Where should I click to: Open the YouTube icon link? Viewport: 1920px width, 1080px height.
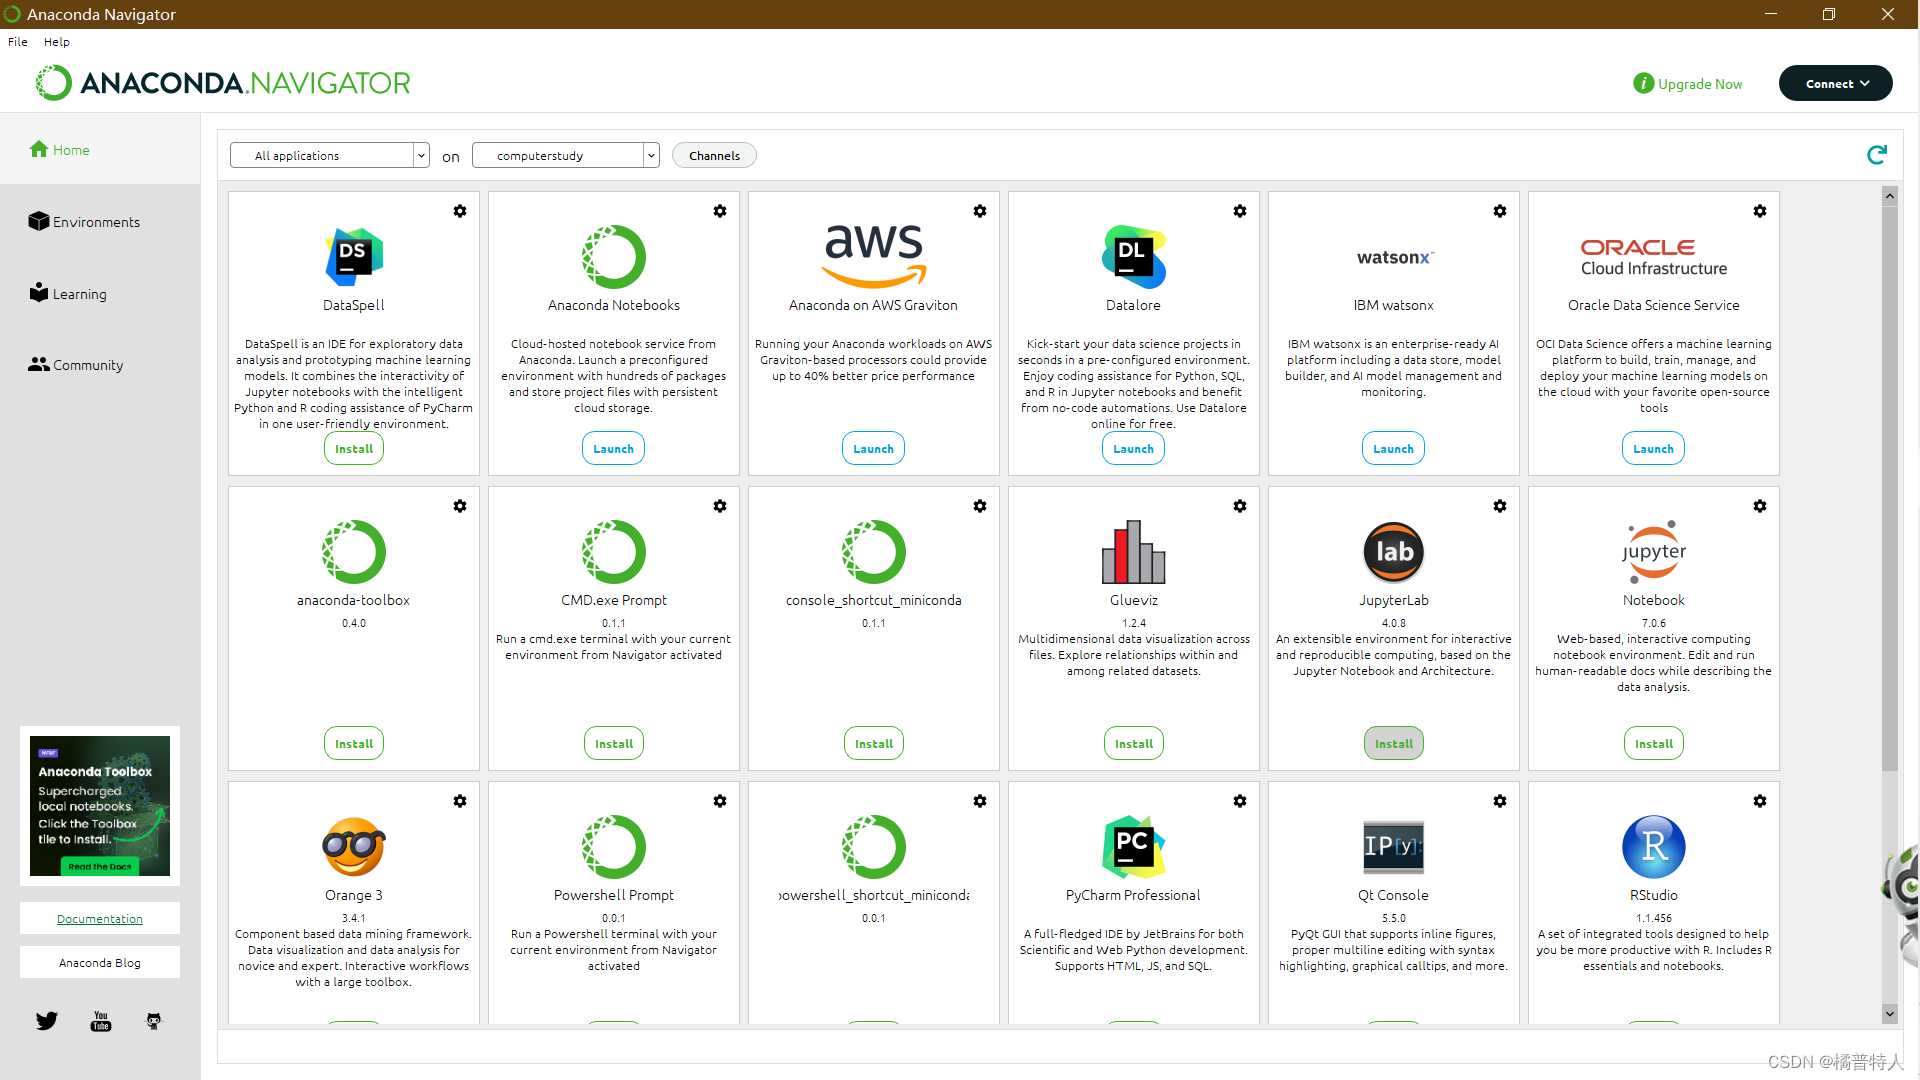tap(101, 1021)
